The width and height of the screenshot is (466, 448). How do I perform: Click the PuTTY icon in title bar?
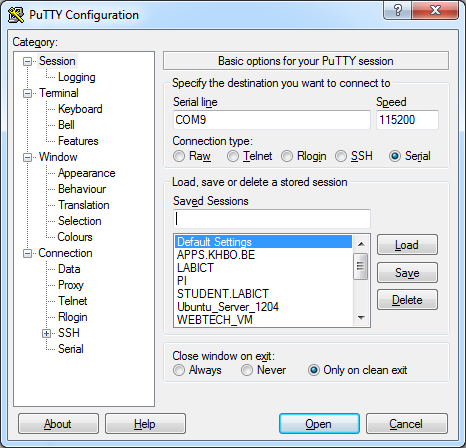tap(16, 15)
